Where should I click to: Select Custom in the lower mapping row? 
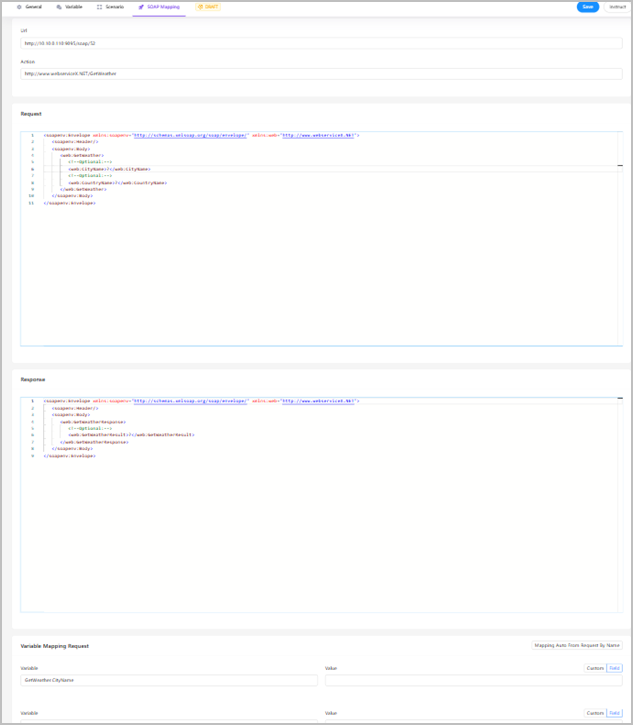coord(595,713)
